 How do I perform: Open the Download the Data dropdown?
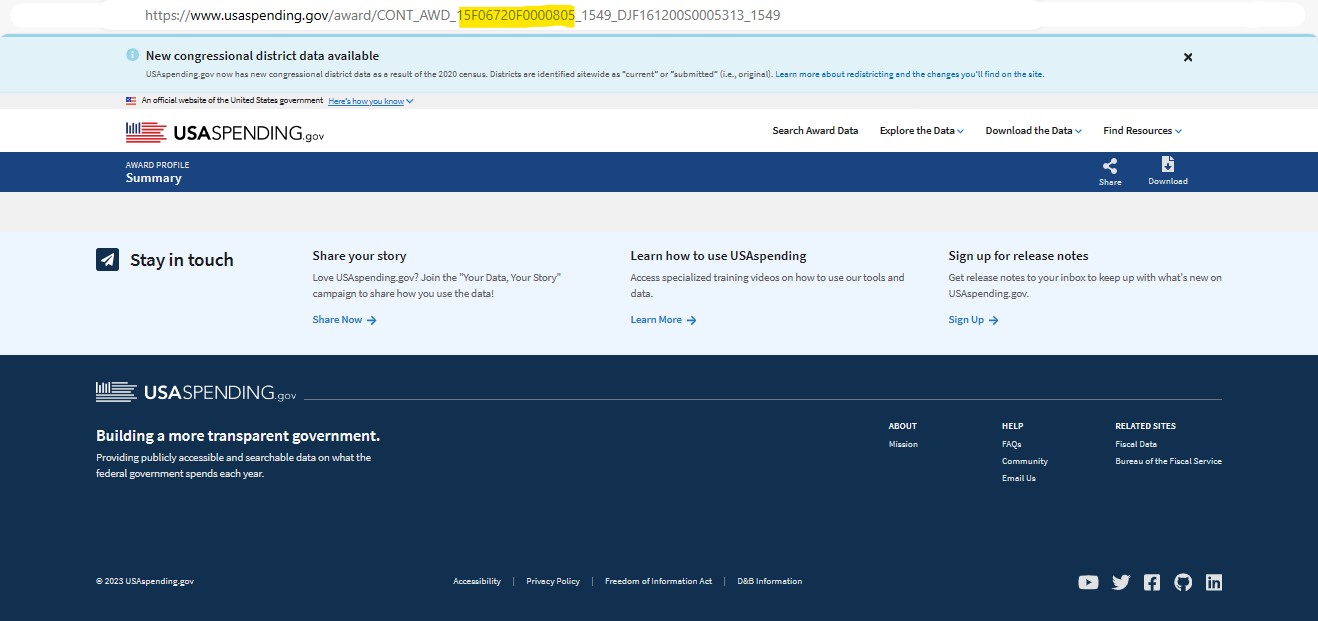(1034, 131)
